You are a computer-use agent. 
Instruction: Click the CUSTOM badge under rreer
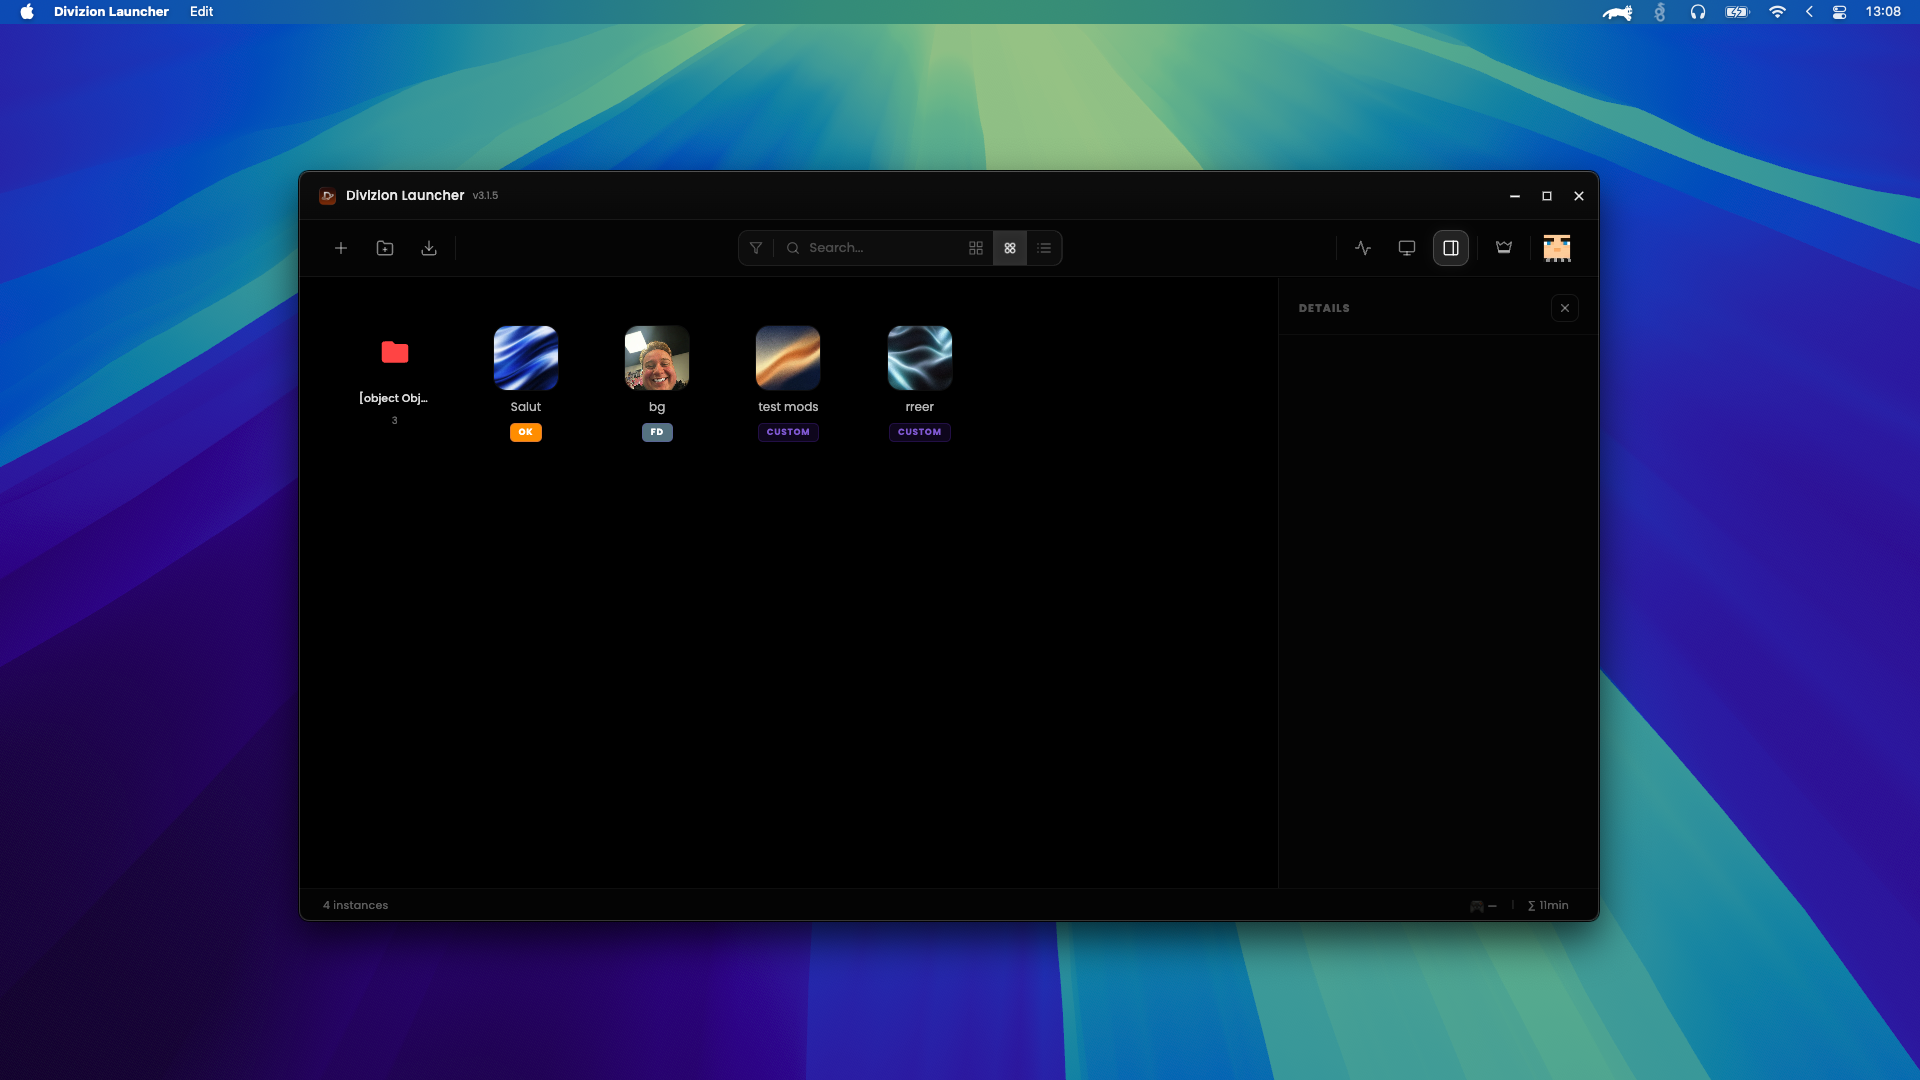pyautogui.click(x=920, y=432)
